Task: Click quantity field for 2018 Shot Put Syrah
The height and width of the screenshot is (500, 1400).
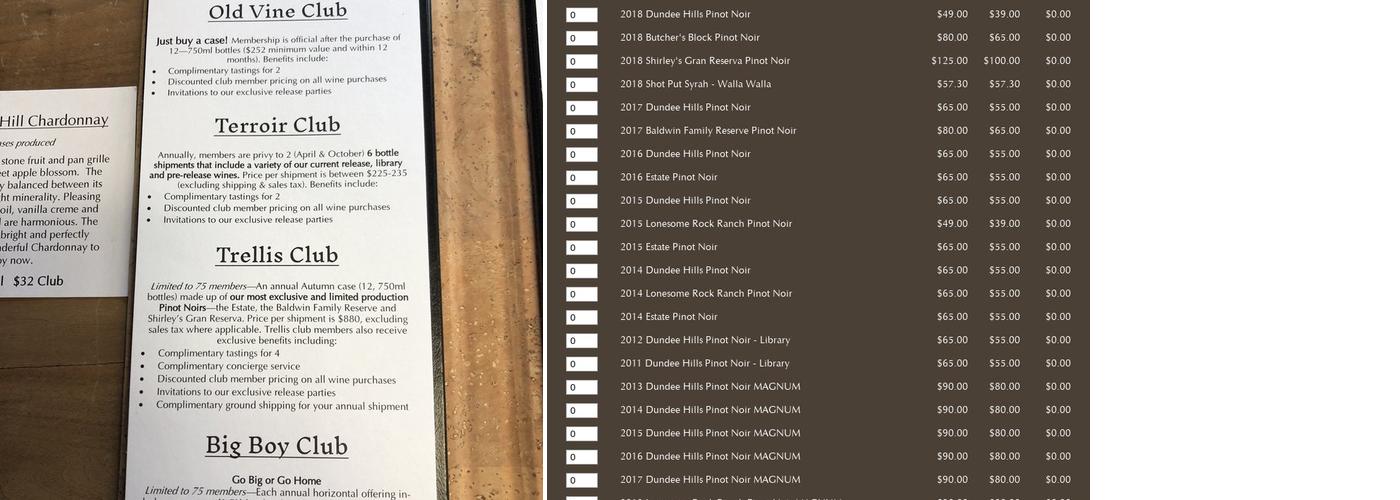Action: click(581, 85)
